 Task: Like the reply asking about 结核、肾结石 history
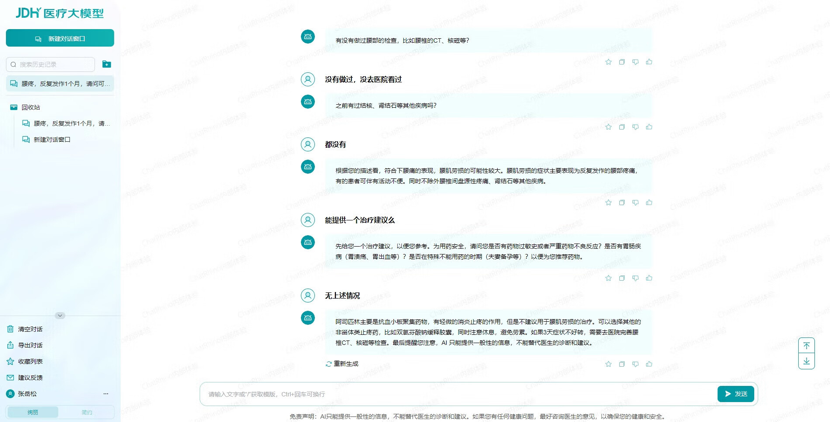click(x=649, y=127)
